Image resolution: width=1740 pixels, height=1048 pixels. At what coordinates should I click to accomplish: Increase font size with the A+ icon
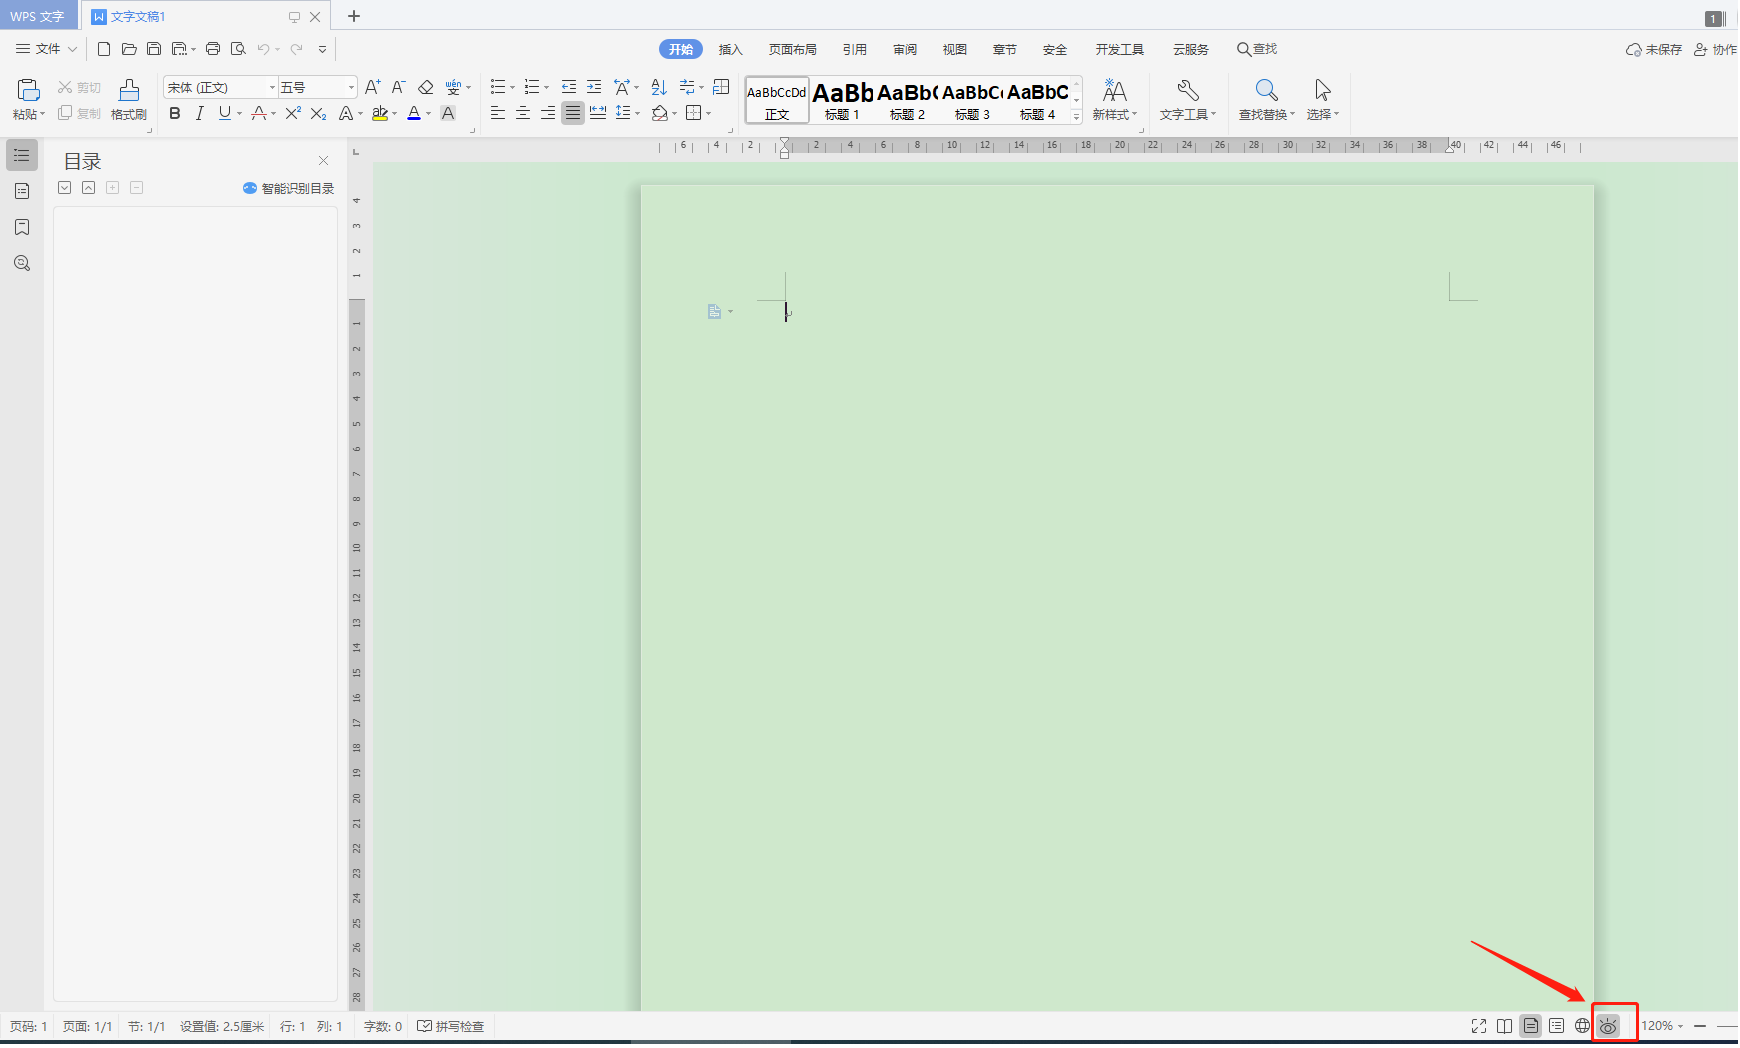[x=372, y=87]
